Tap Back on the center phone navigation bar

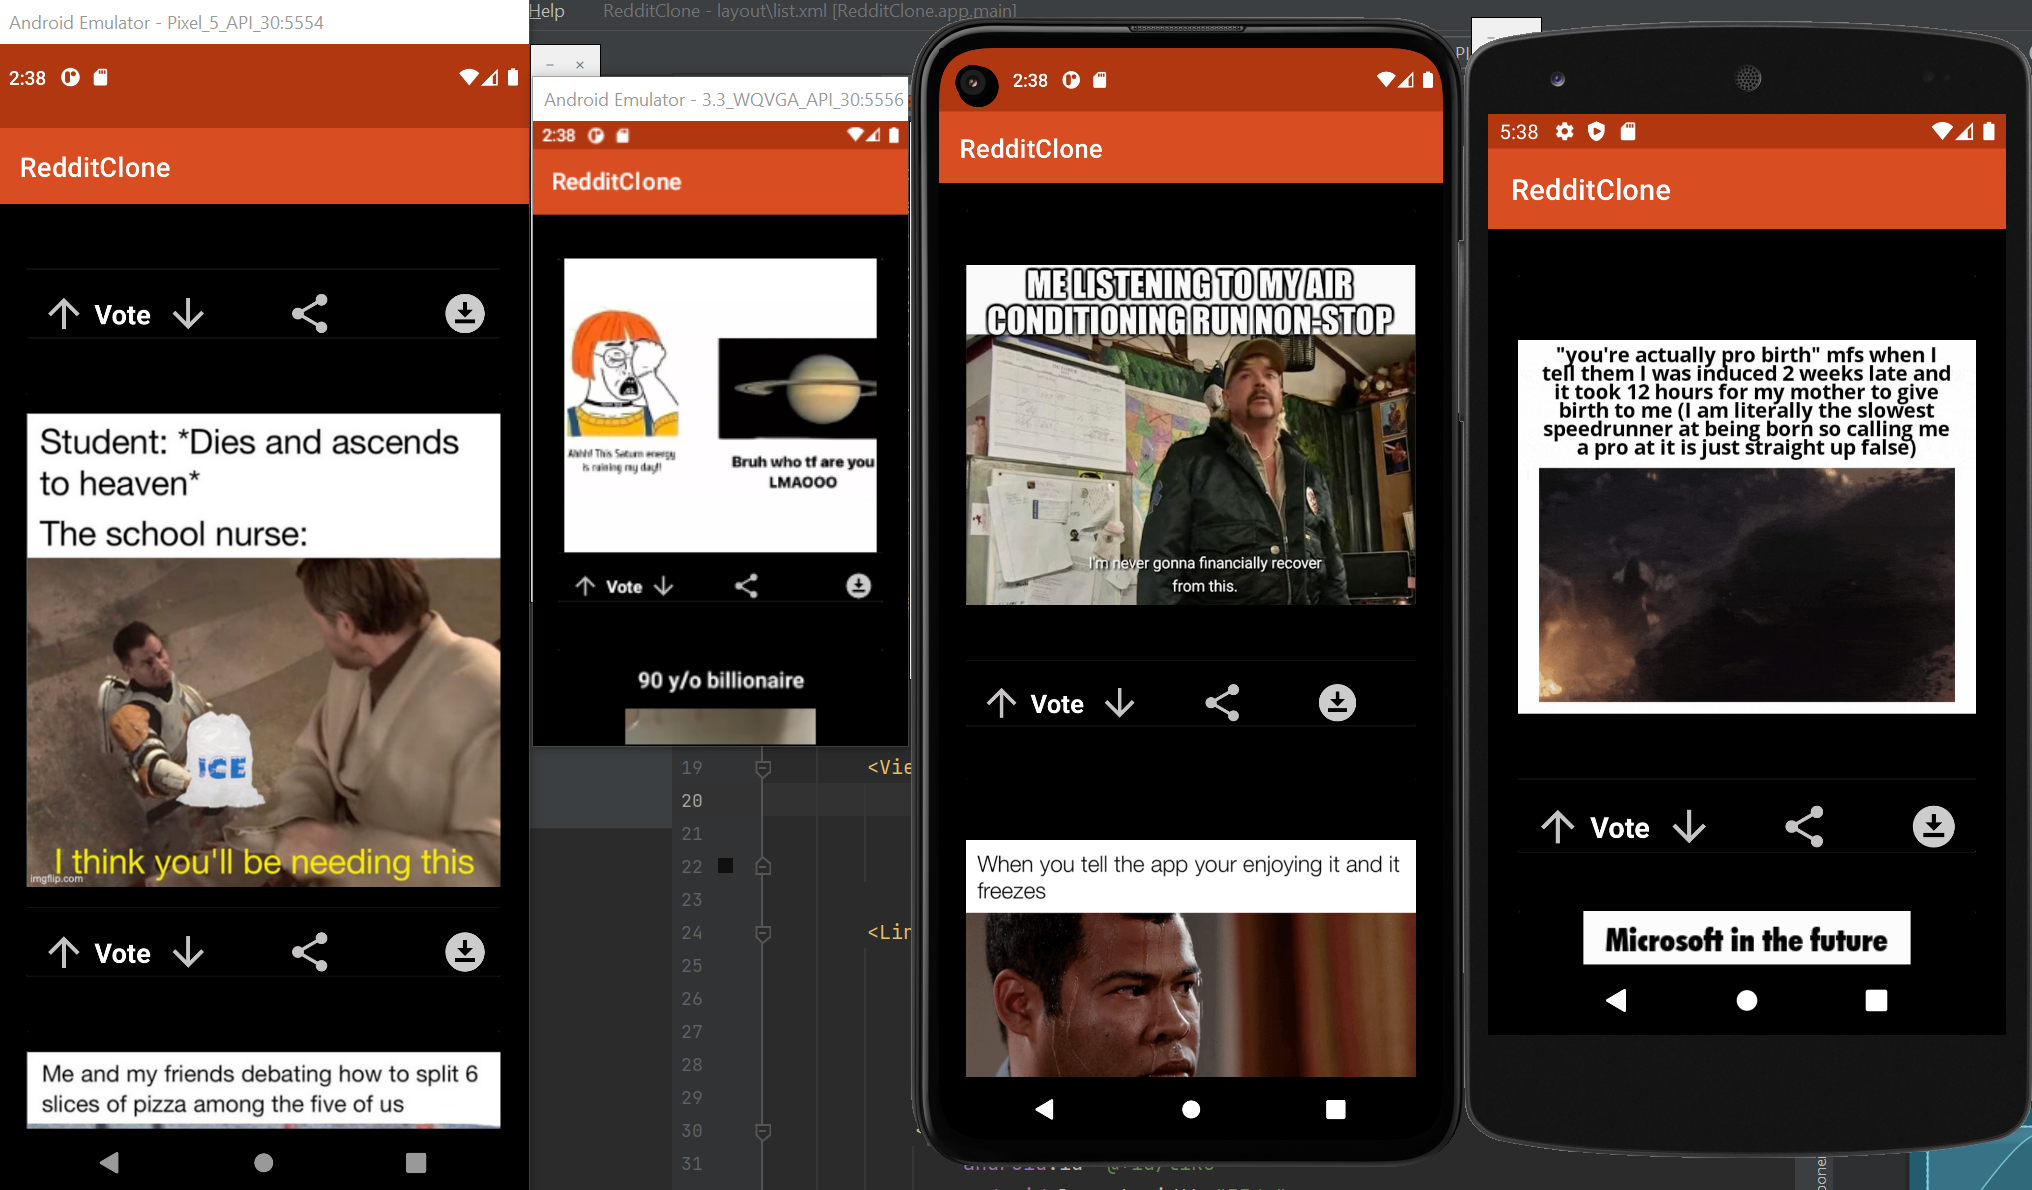tap(1043, 1109)
